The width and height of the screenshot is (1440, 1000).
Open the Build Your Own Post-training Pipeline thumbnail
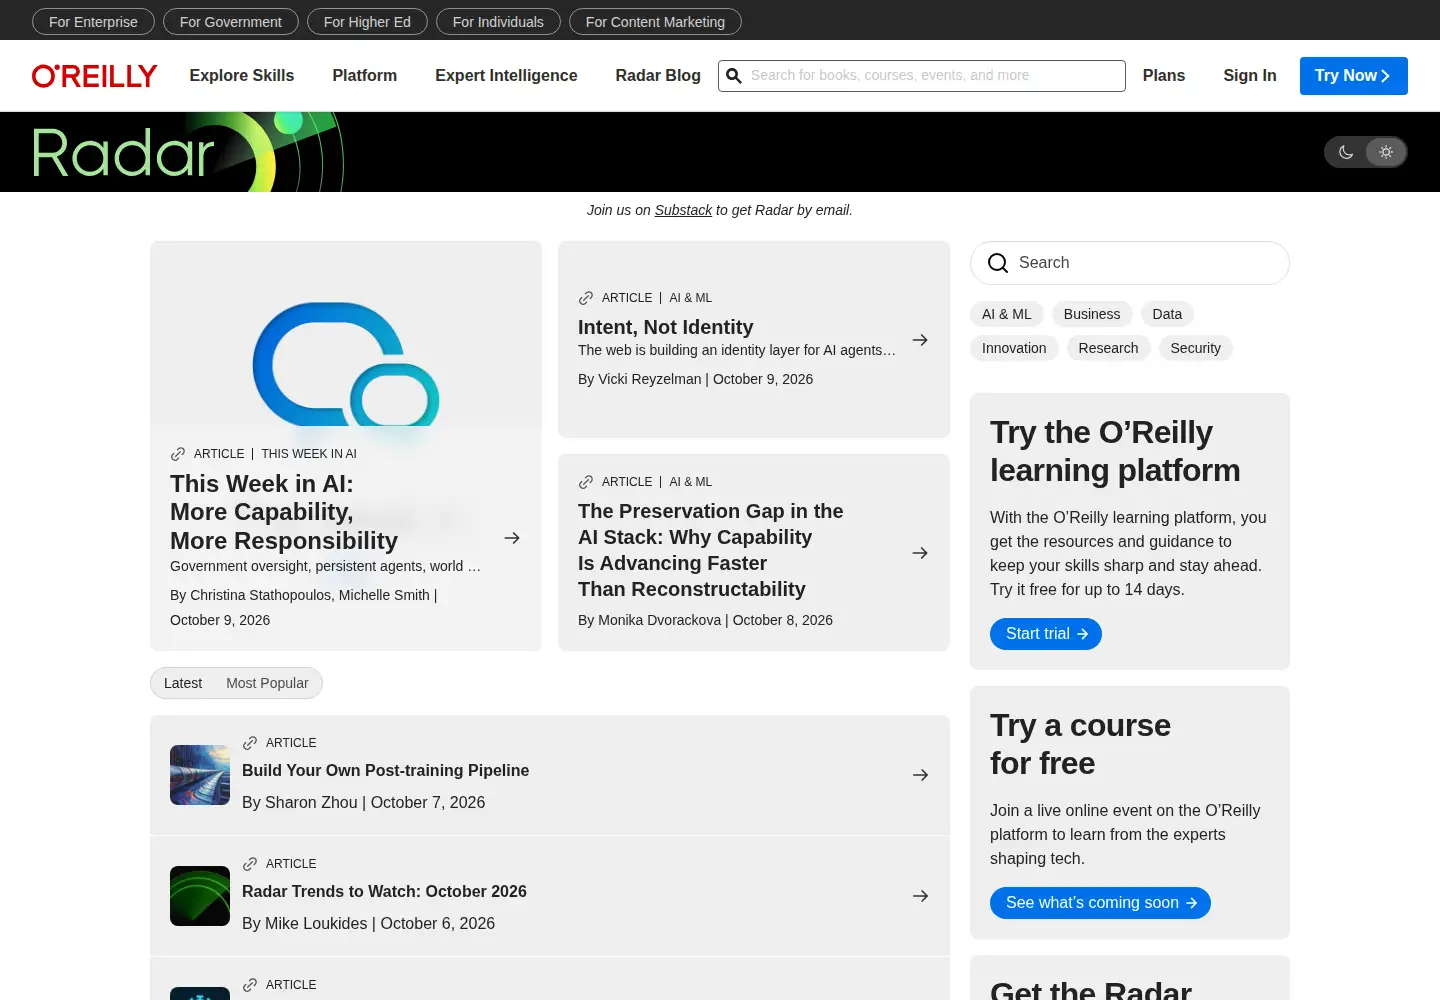click(x=200, y=775)
